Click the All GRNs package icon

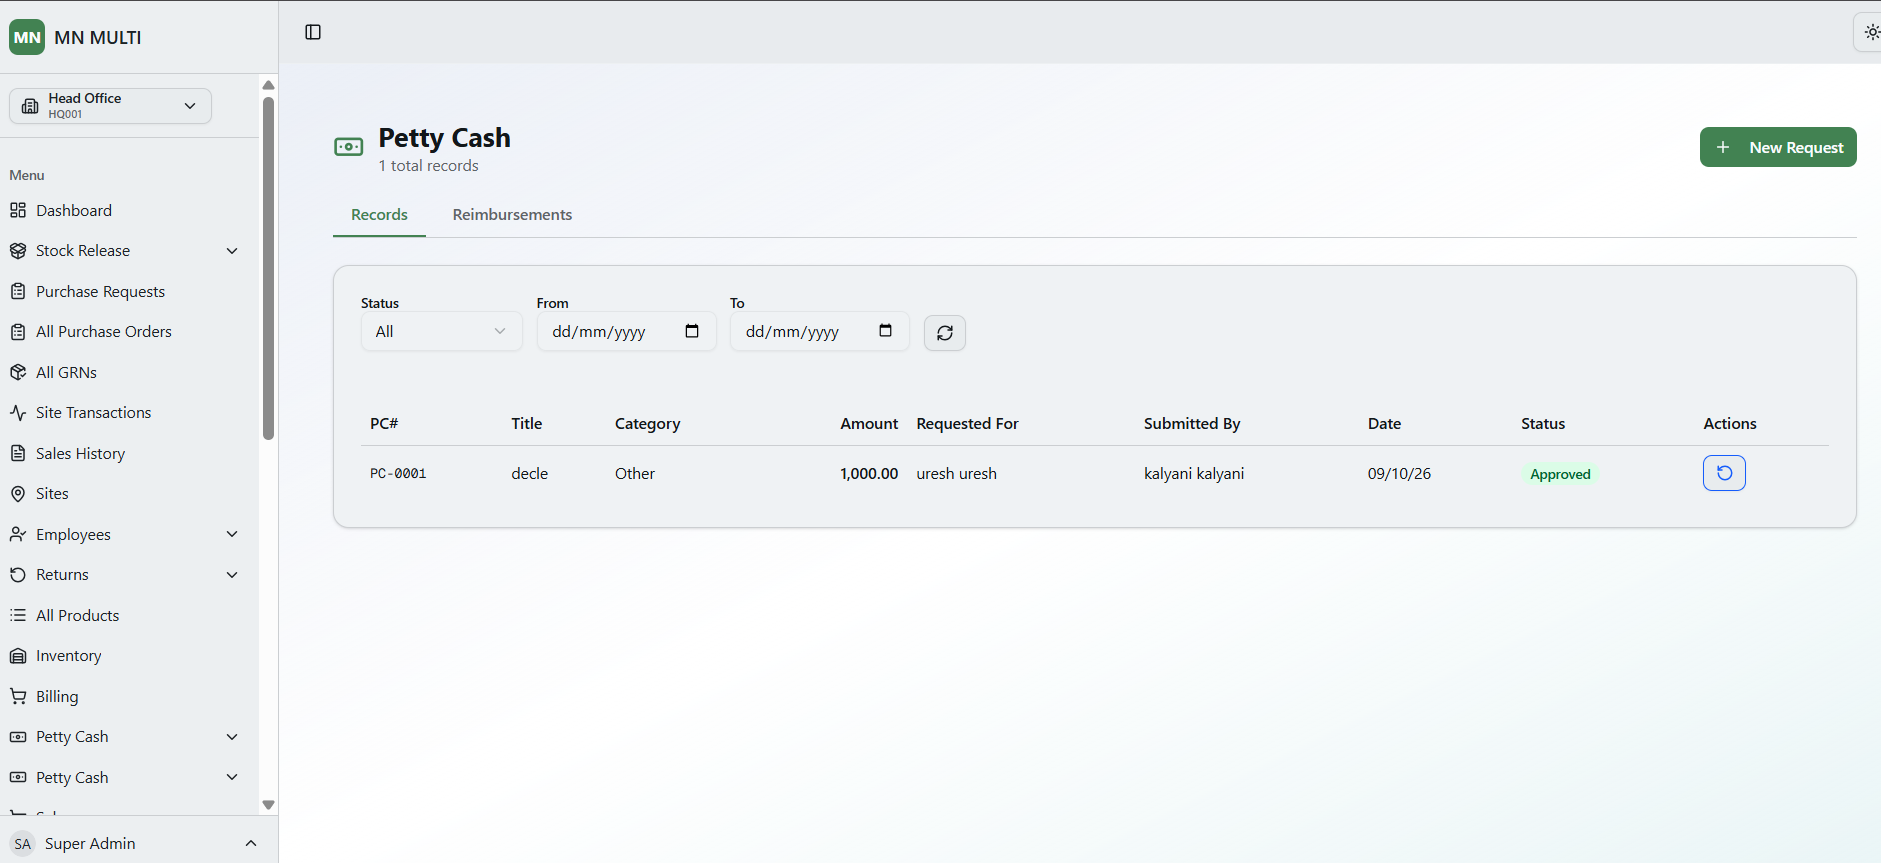(18, 372)
